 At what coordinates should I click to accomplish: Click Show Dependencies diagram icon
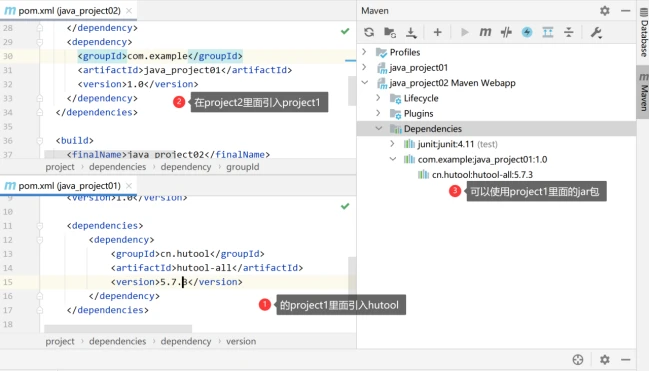coord(548,32)
